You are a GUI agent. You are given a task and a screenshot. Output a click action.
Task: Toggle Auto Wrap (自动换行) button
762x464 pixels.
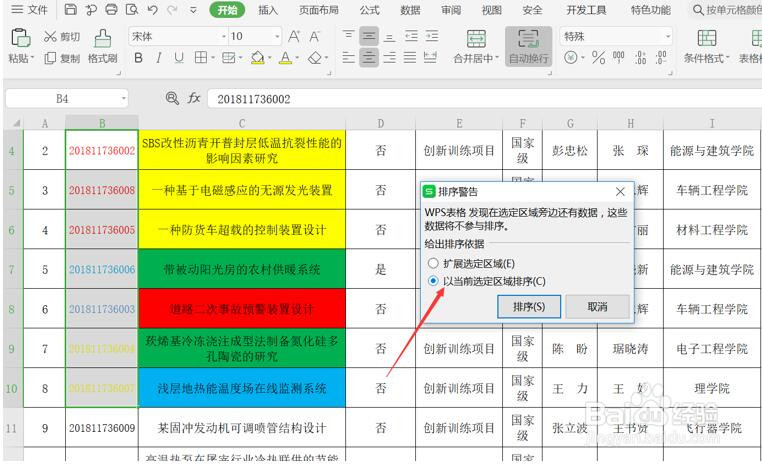point(528,47)
